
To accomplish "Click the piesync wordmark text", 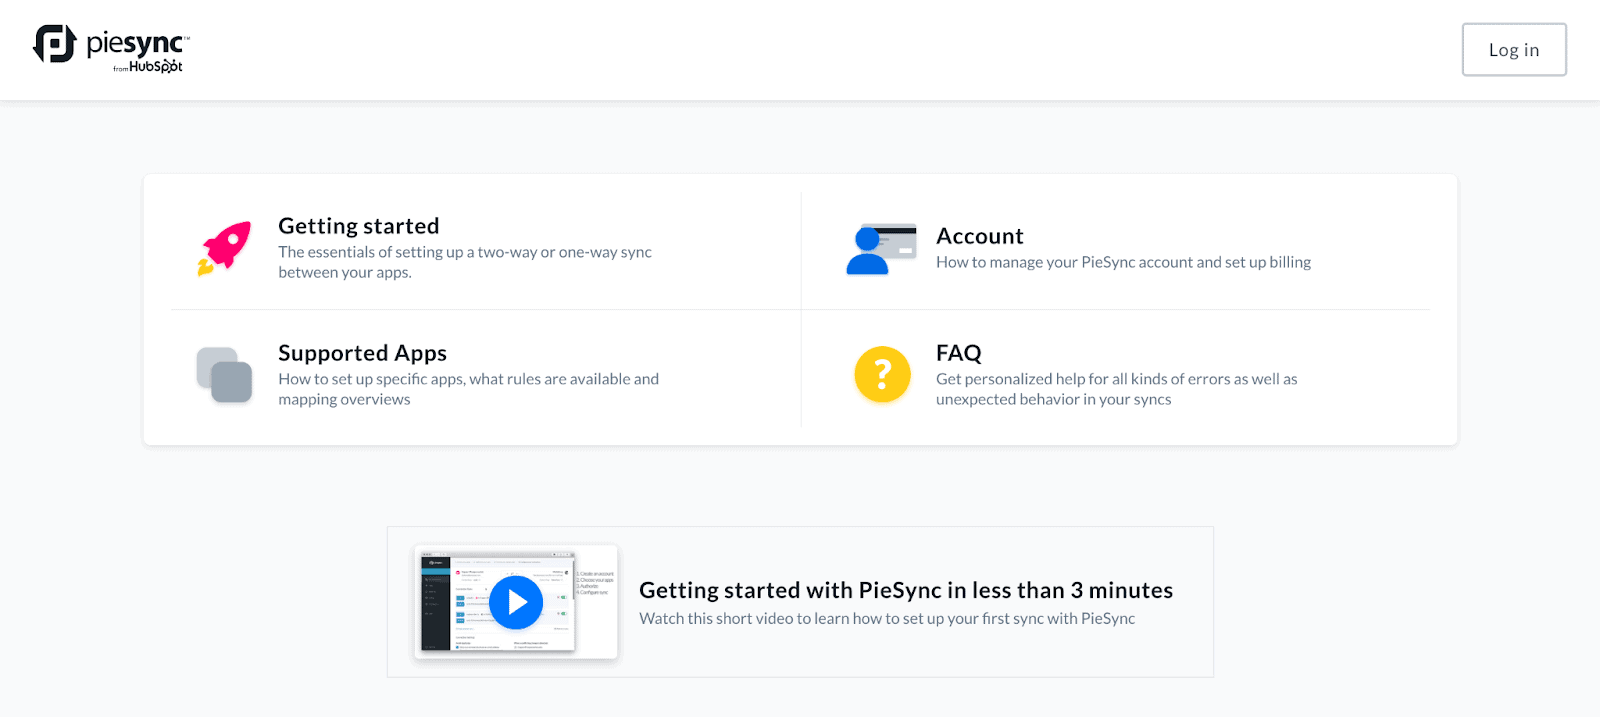I will point(136,43).
